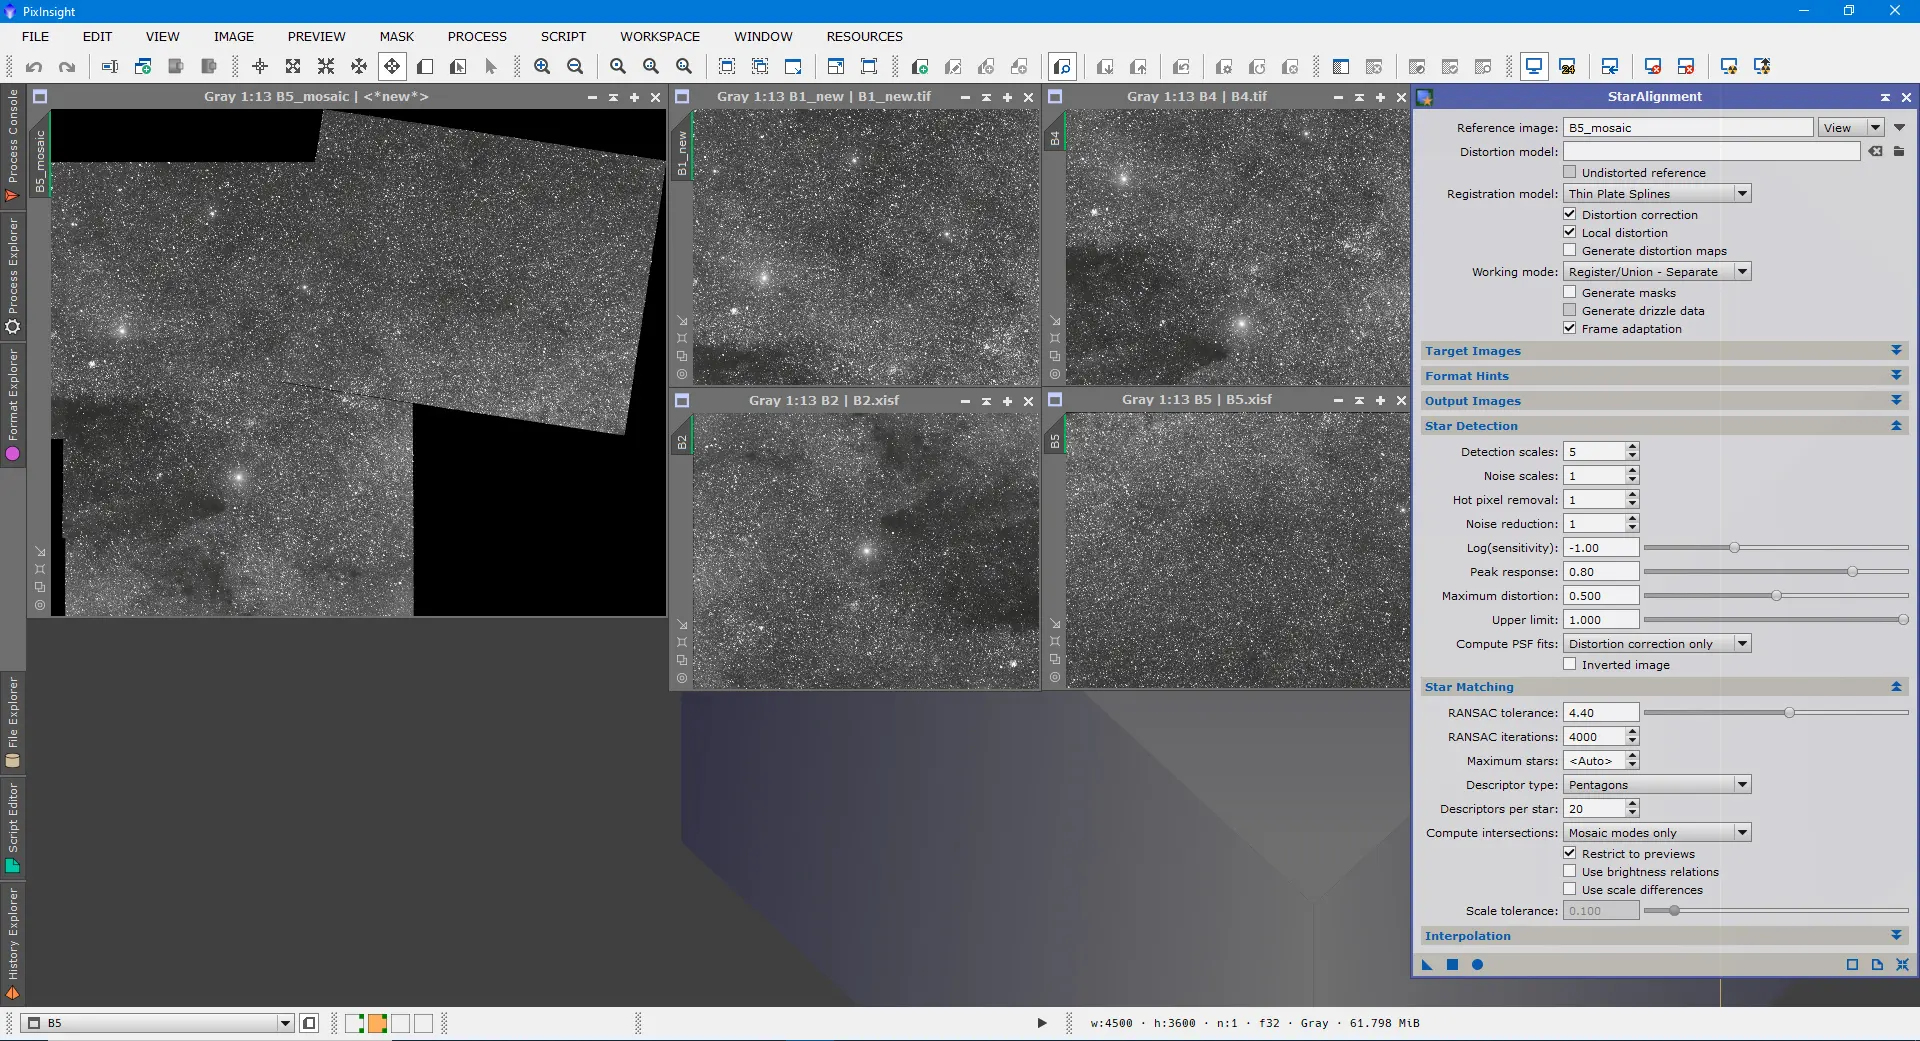
Task: Click the folder icon beside Distortion model
Action: click(1899, 152)
